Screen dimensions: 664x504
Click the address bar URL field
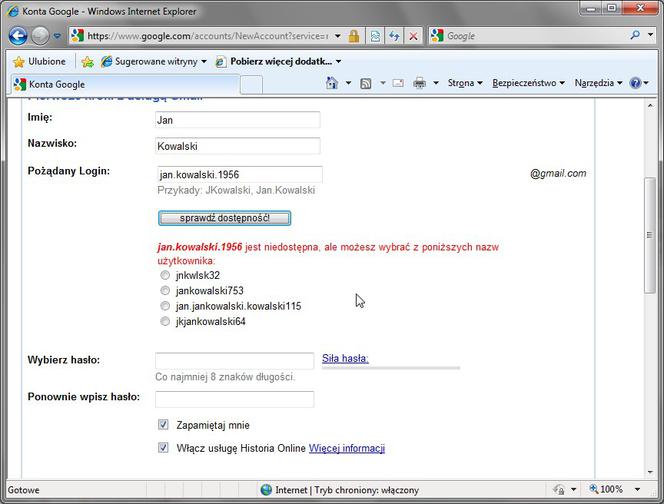(208, 36)
